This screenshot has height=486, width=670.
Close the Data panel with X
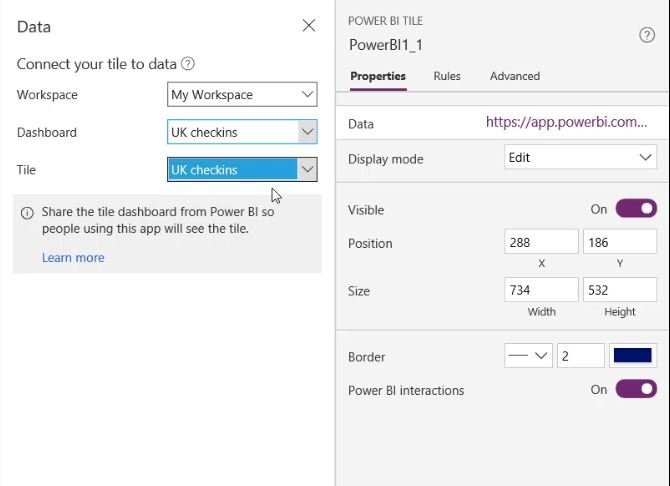pos(309,26)
